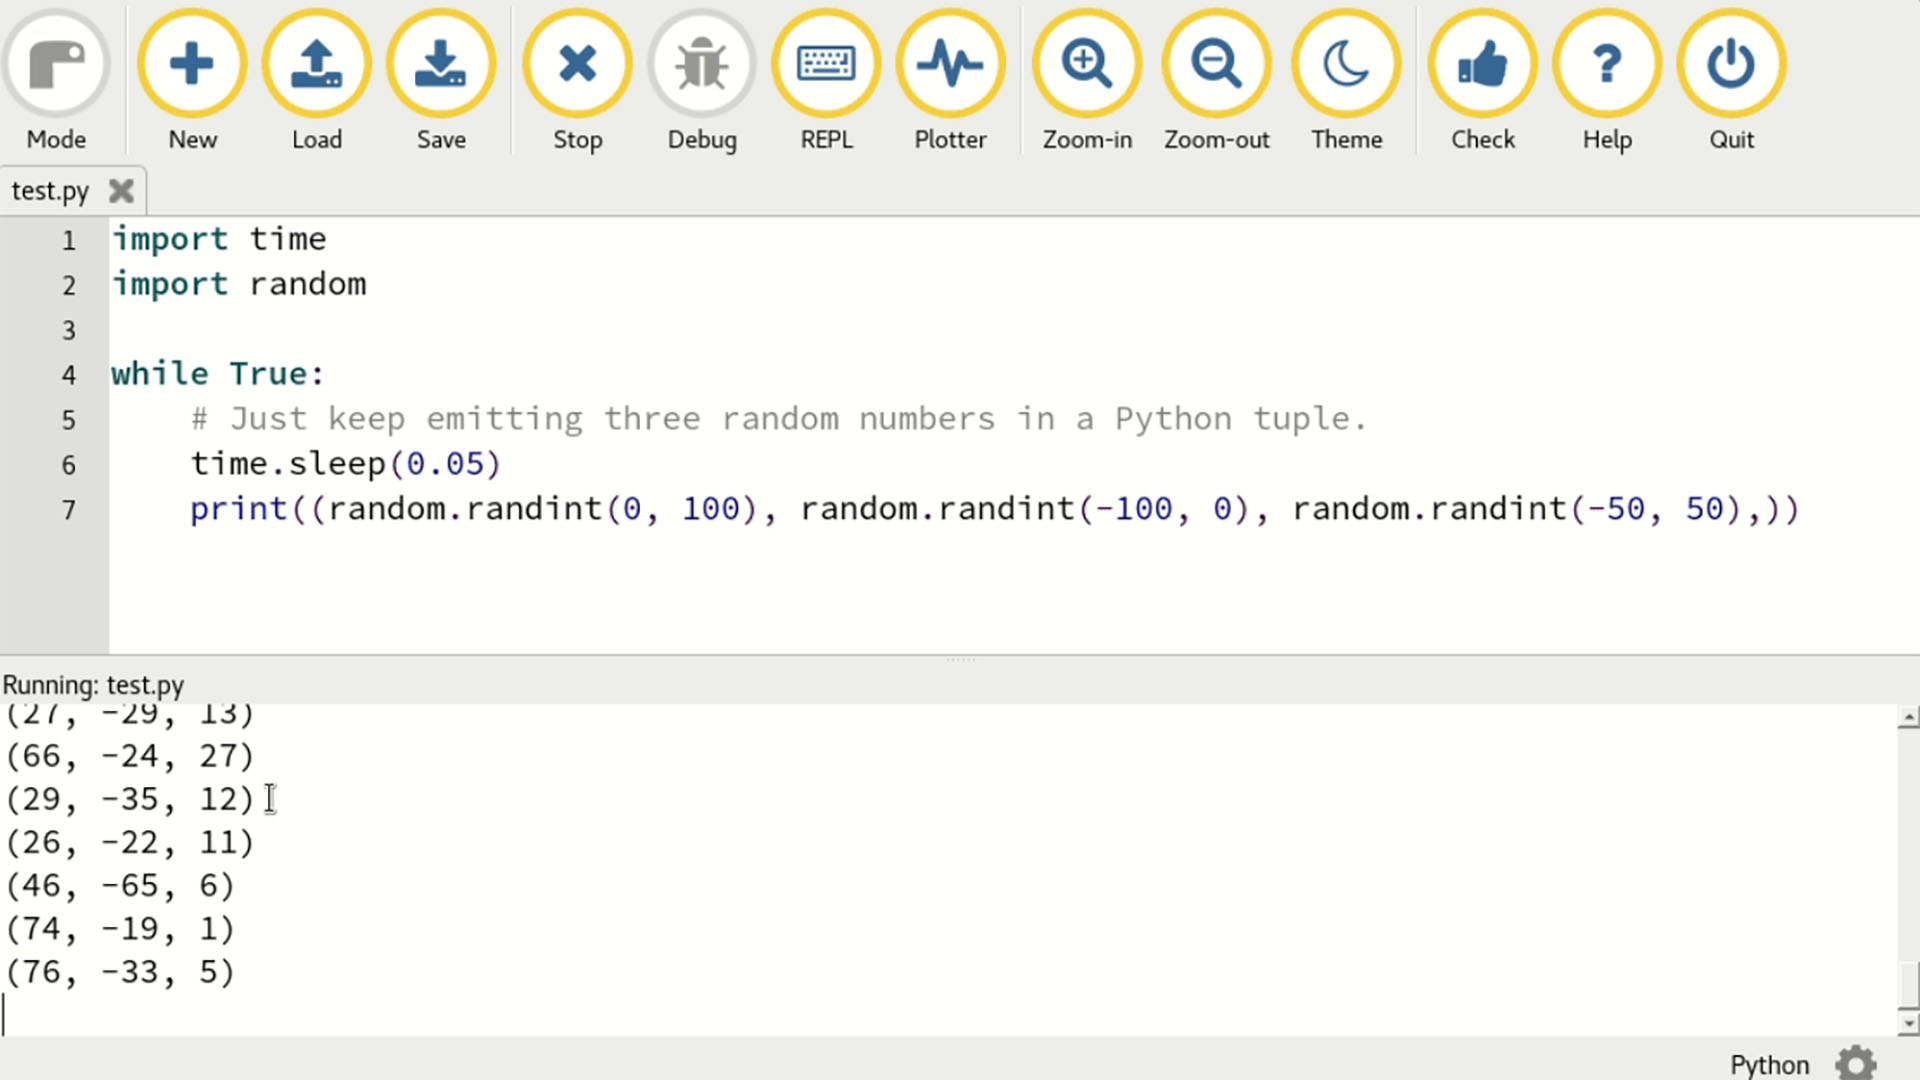Launch the Debug tool

point(702,63)
